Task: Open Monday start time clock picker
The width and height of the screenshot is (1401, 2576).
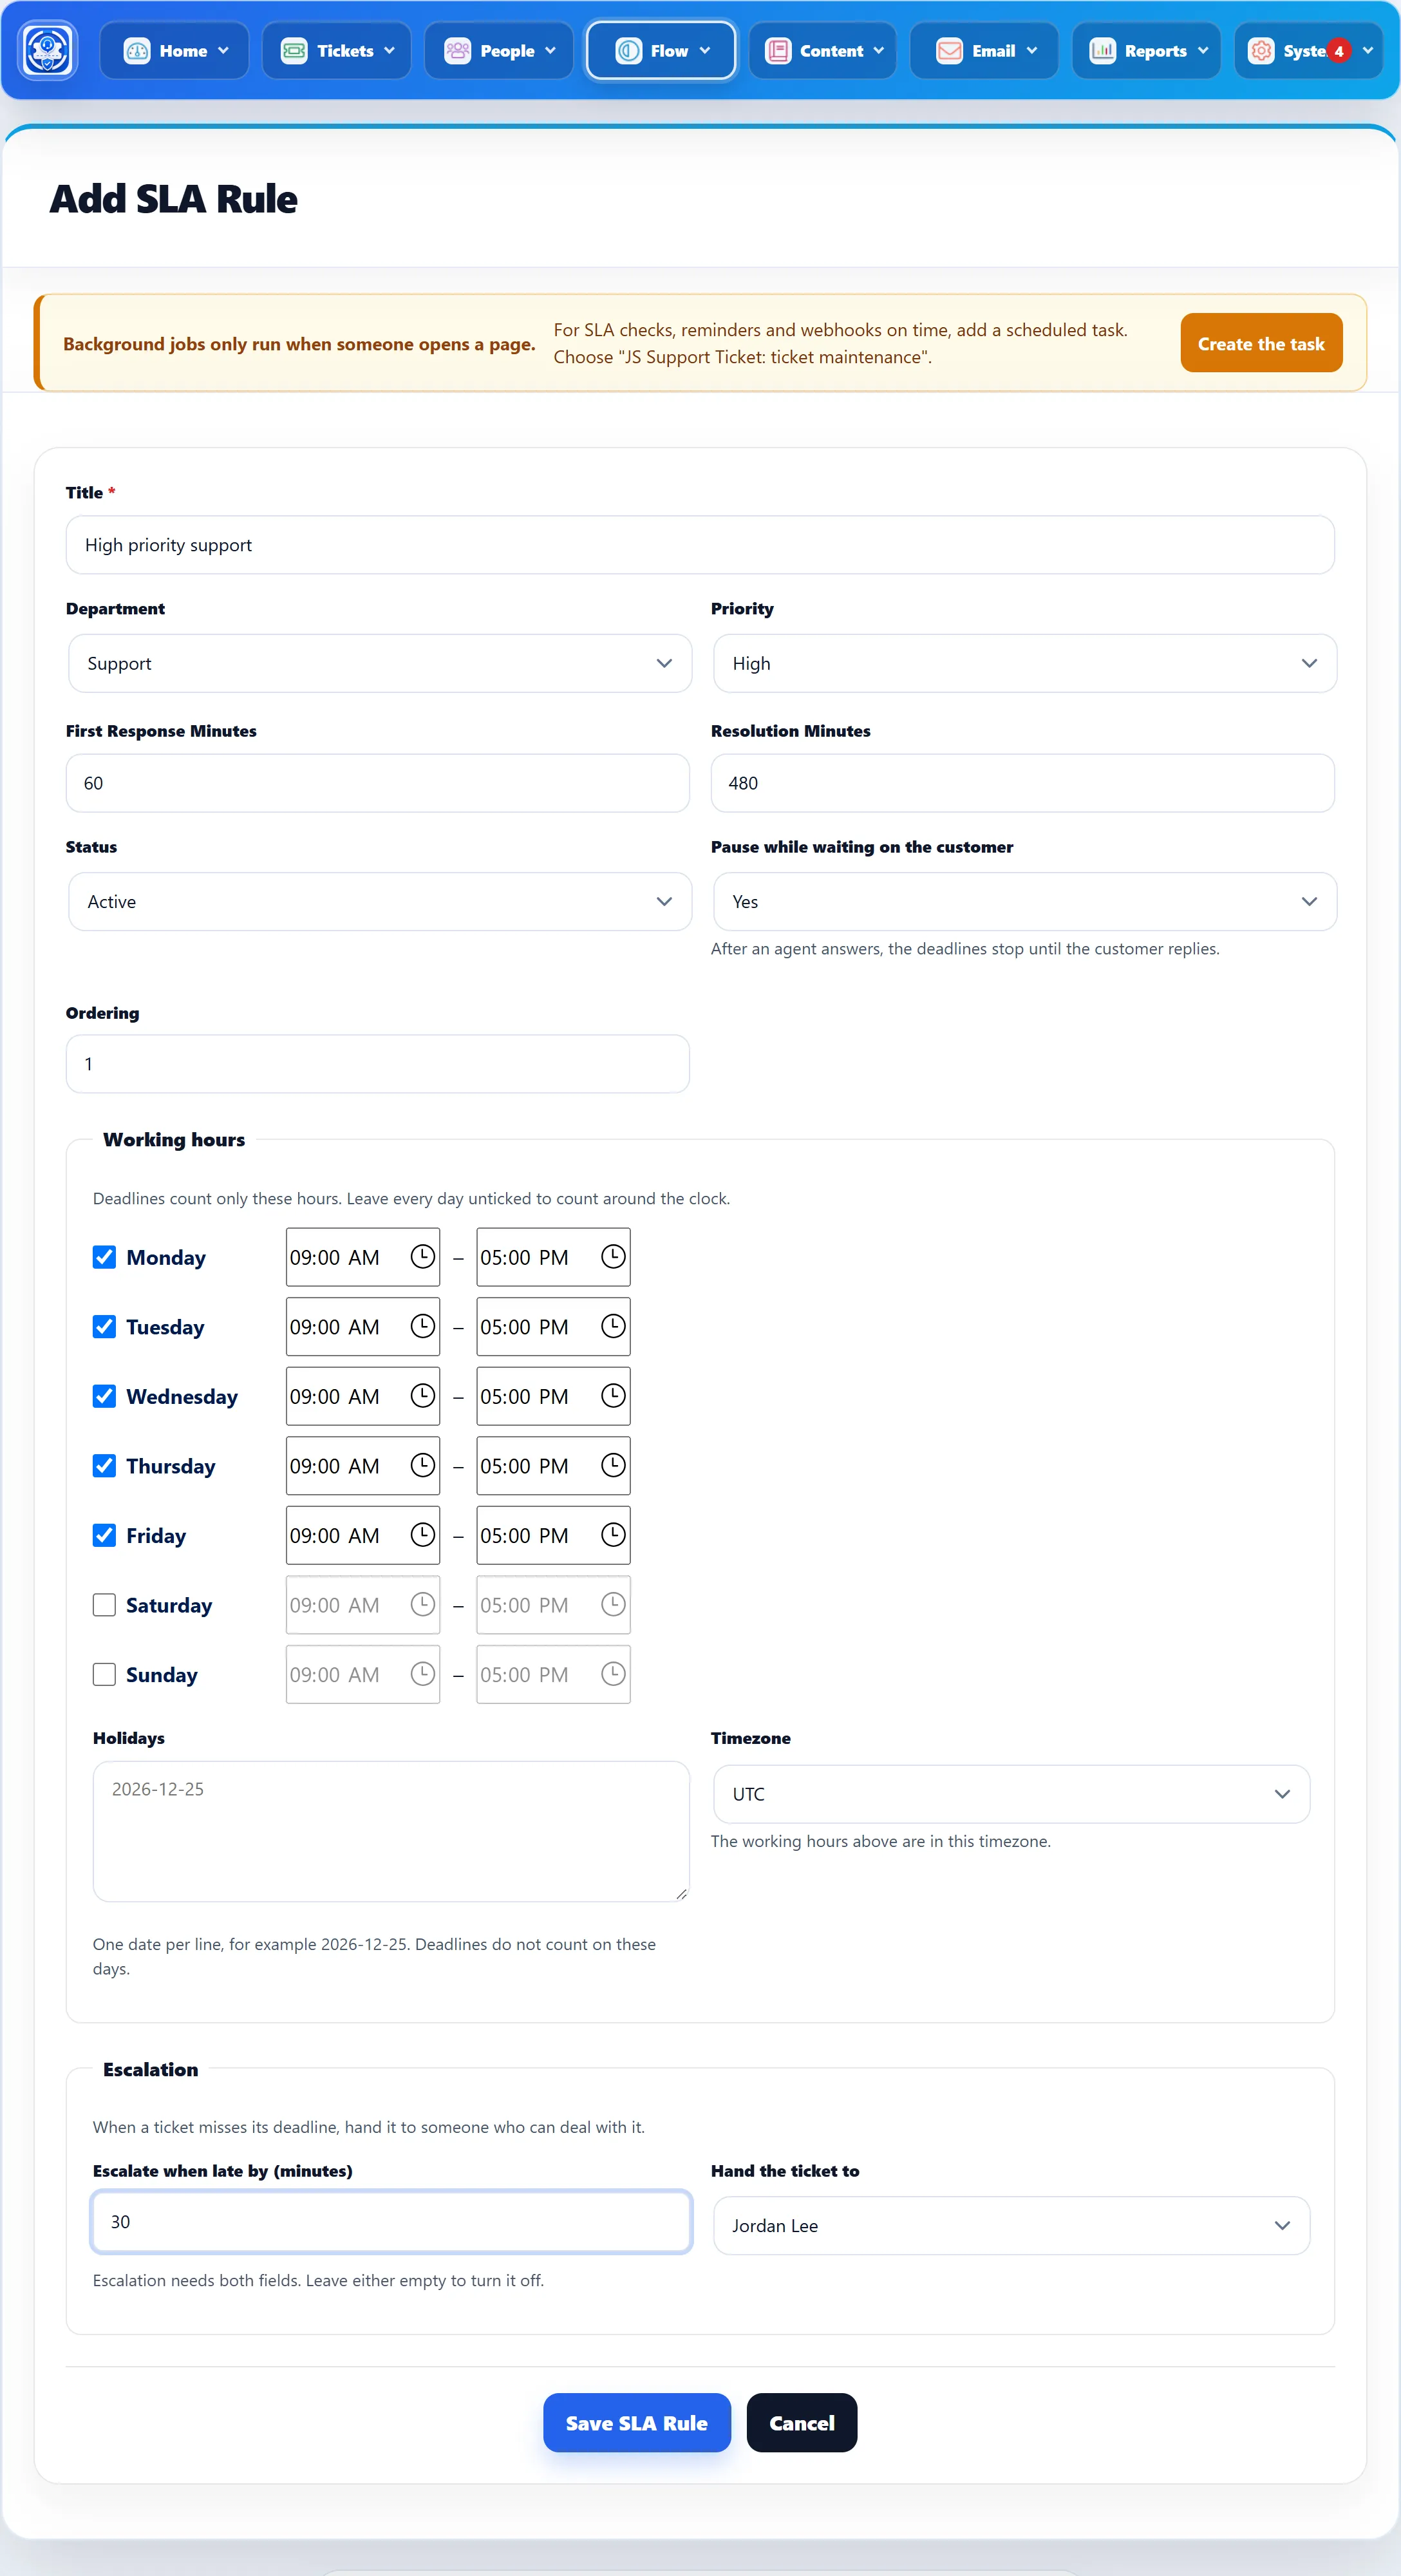Action: [423, 1256]
